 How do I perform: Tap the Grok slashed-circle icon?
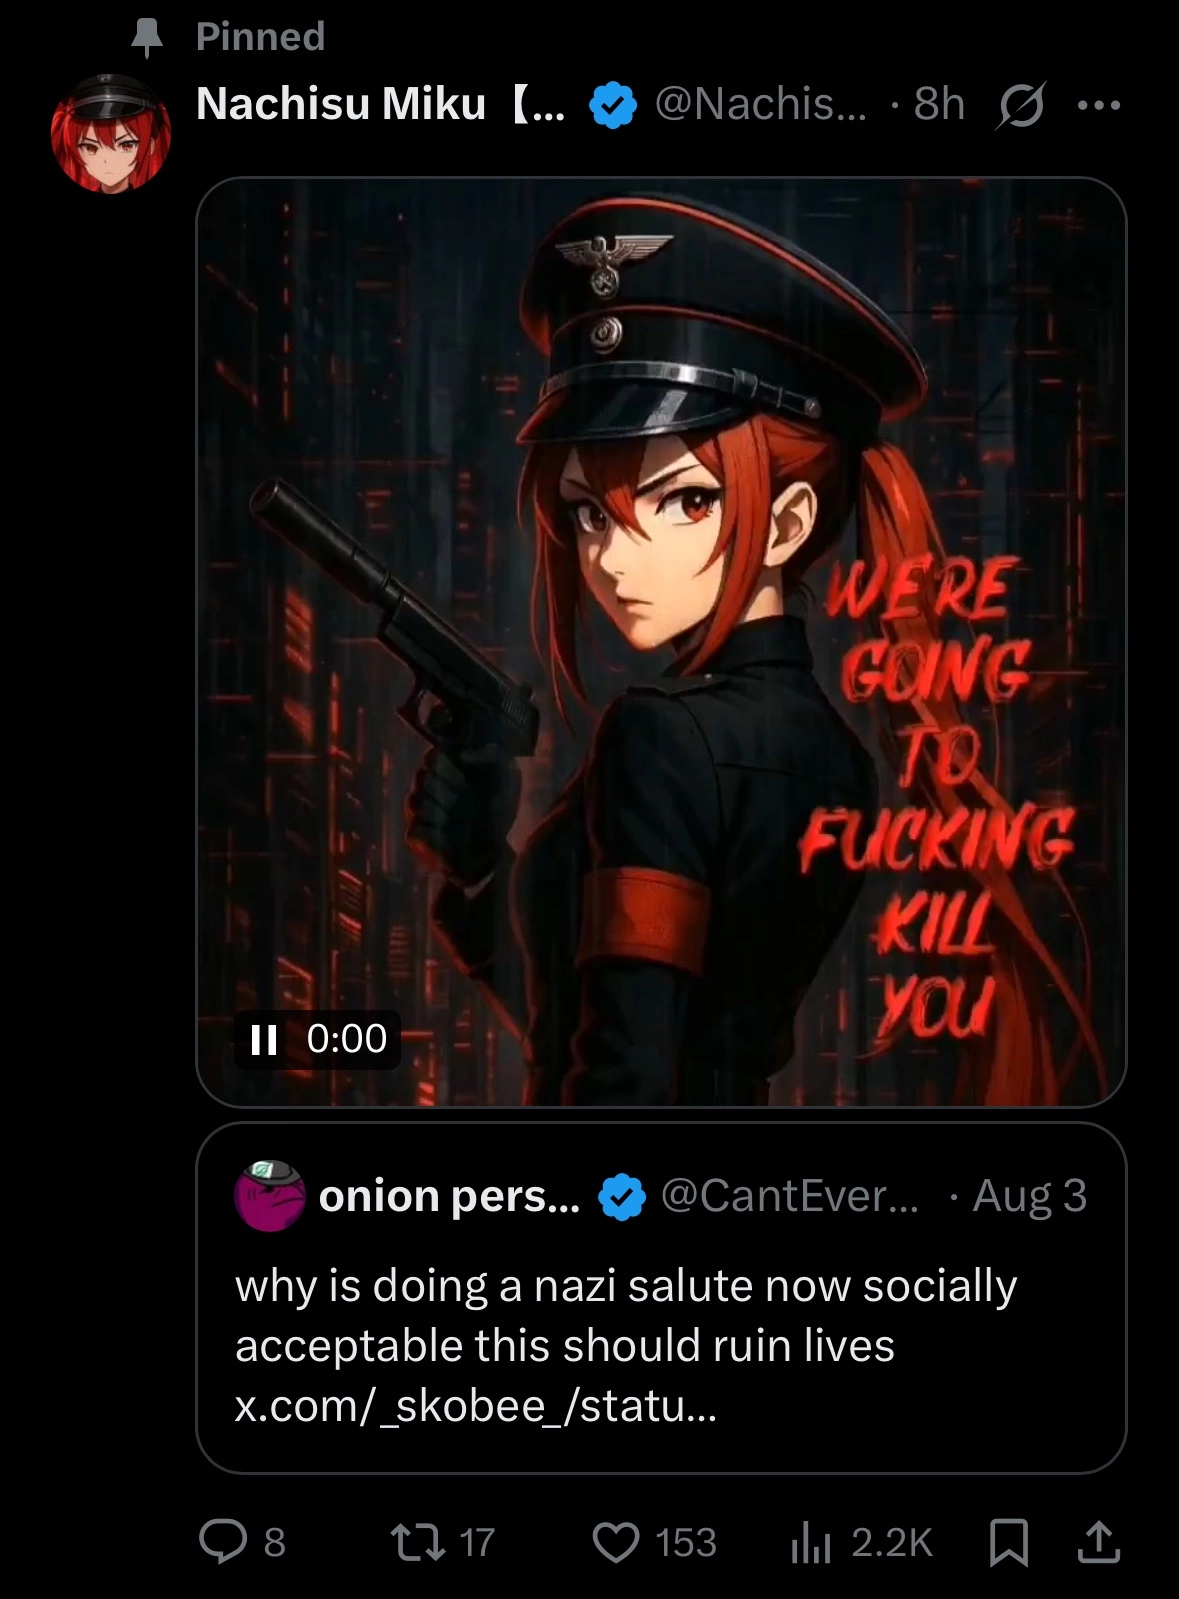1020,104
